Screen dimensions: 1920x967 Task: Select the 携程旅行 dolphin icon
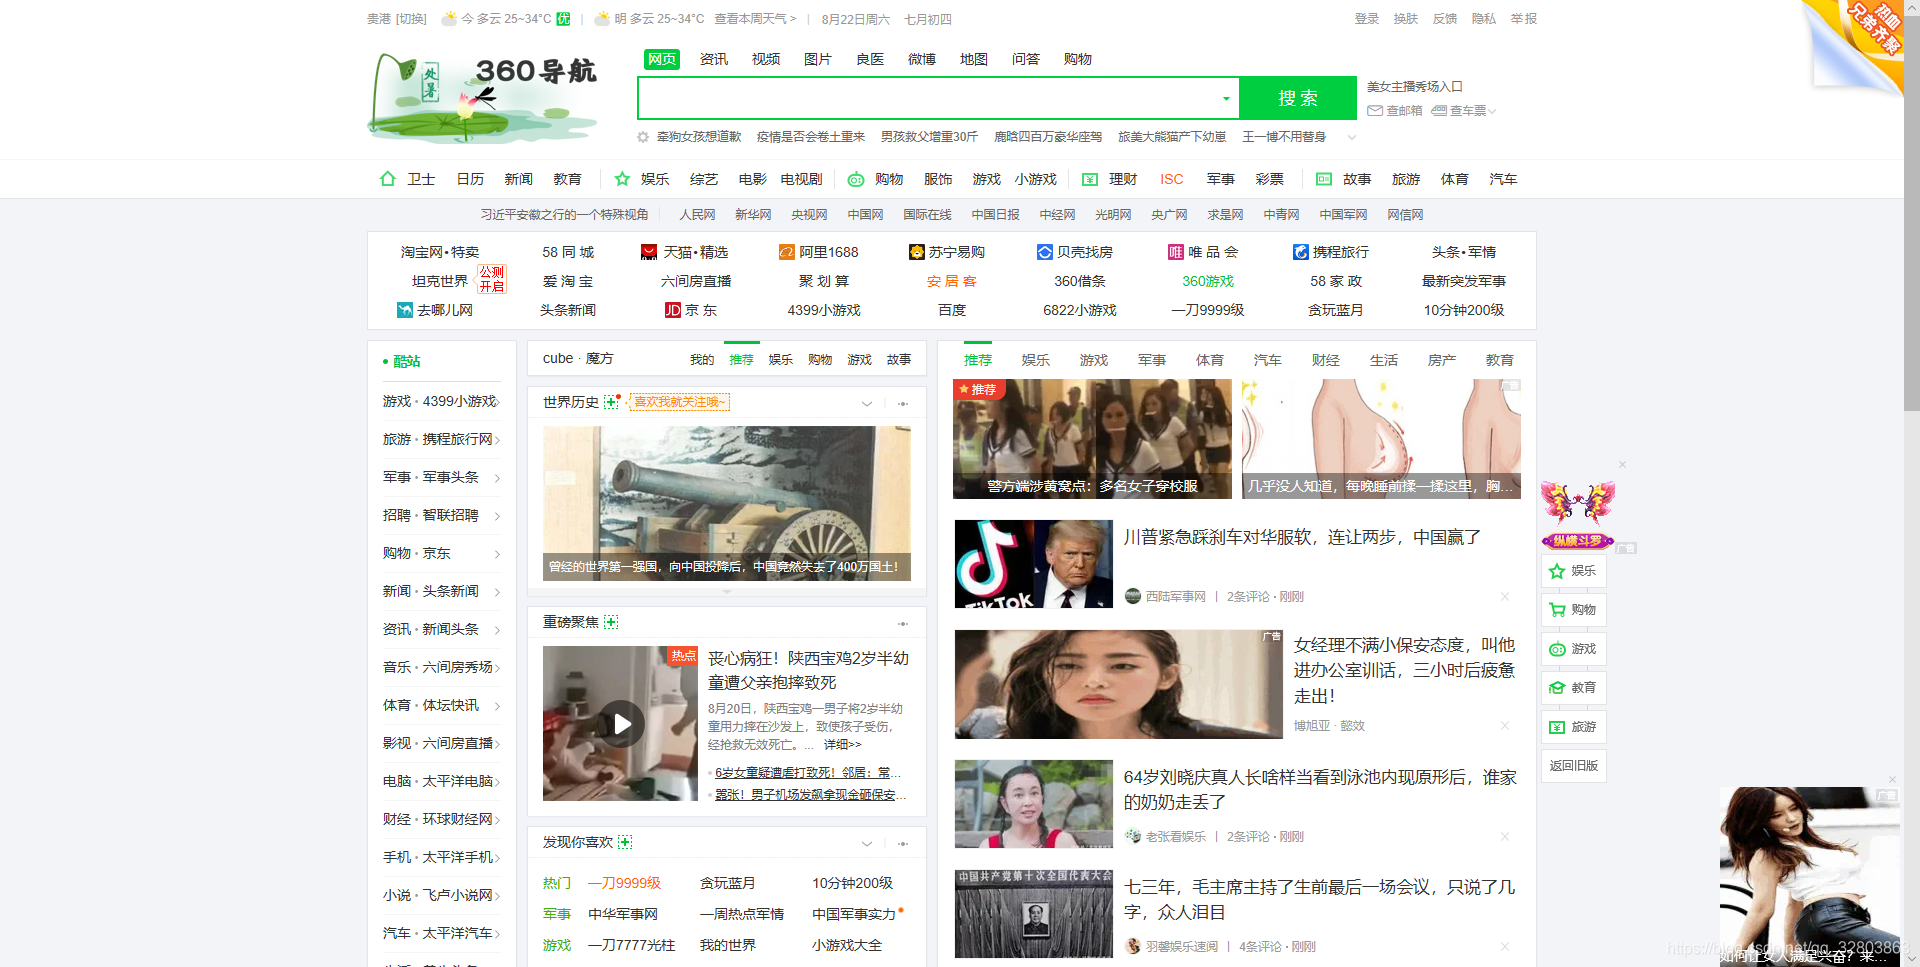point(1300,252)
